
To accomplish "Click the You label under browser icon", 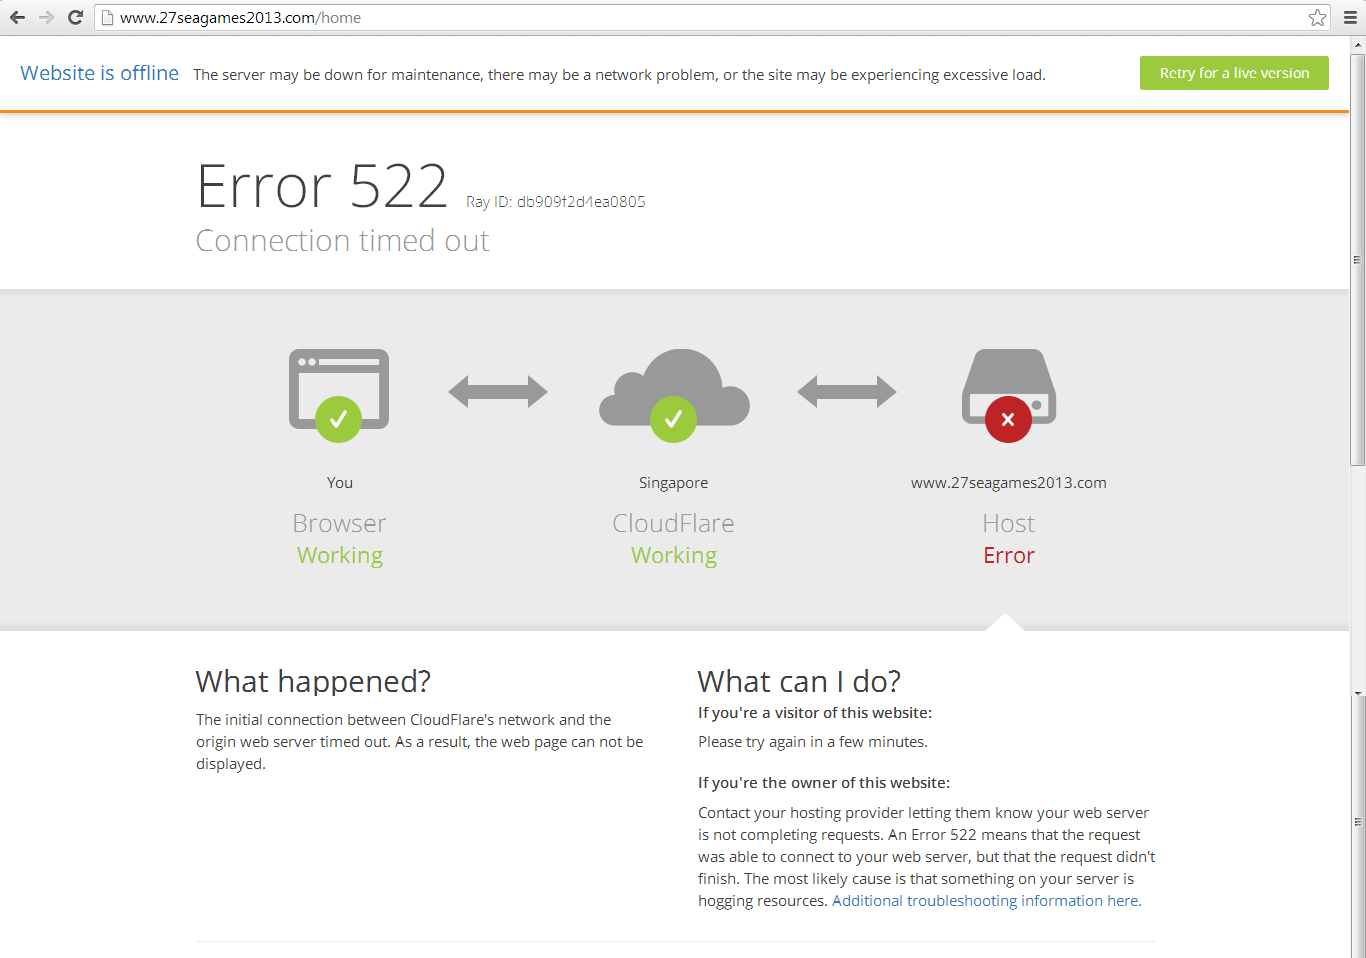I will click(x=340, y=483).
